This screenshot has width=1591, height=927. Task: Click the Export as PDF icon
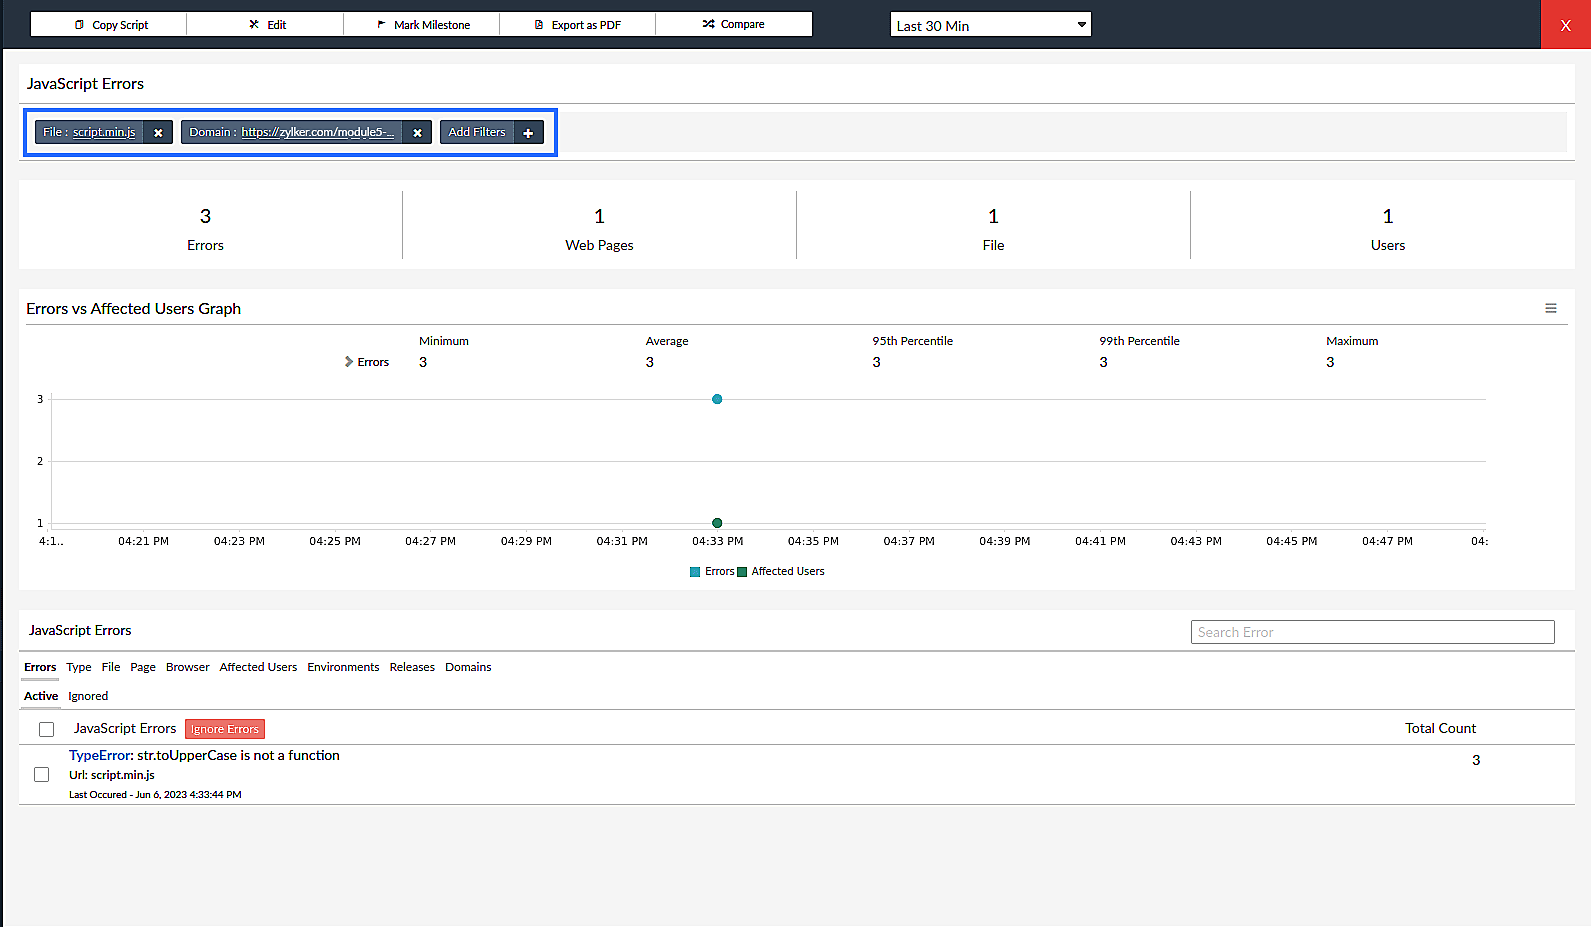(x=539, y=25)
